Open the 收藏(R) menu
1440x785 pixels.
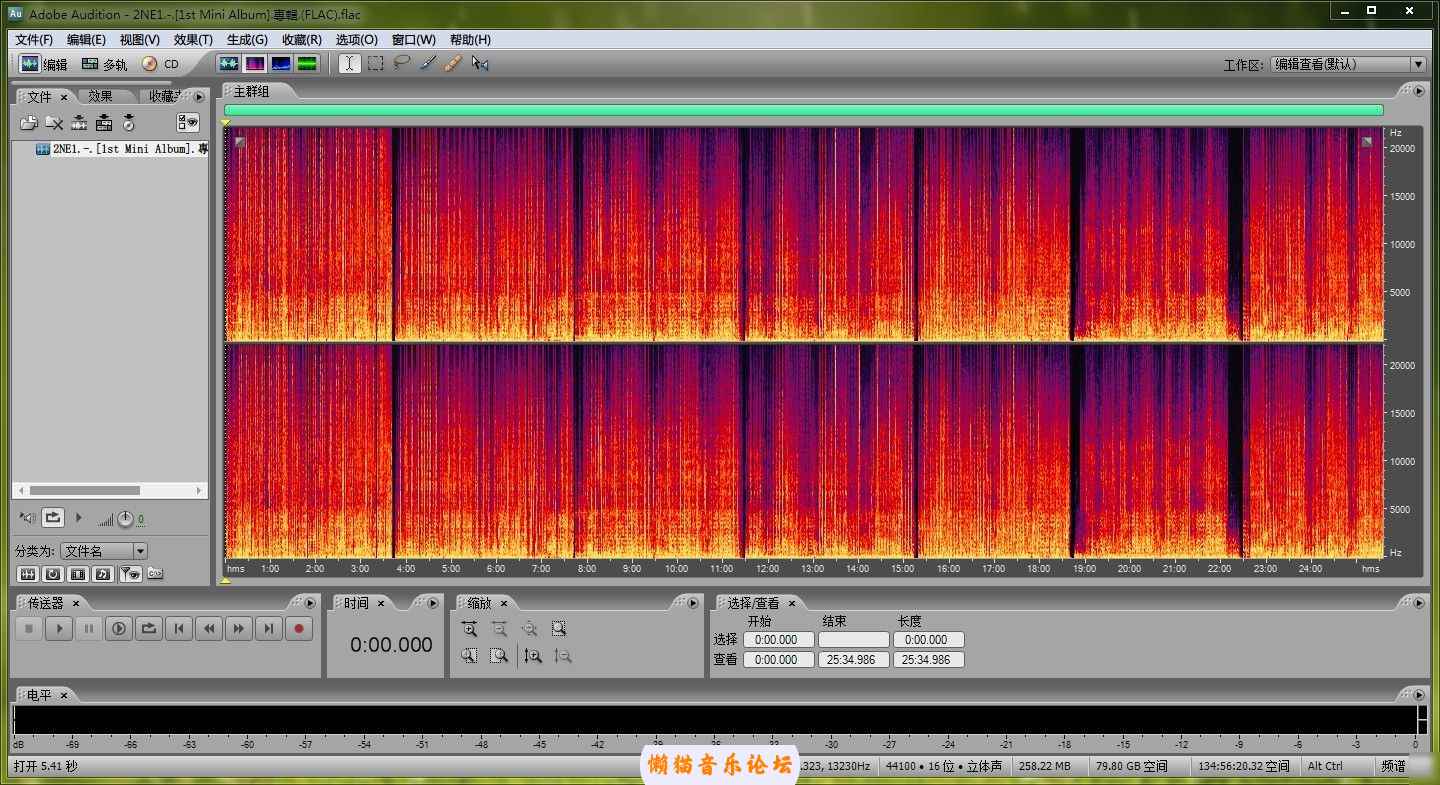click(x=301, y=40)
